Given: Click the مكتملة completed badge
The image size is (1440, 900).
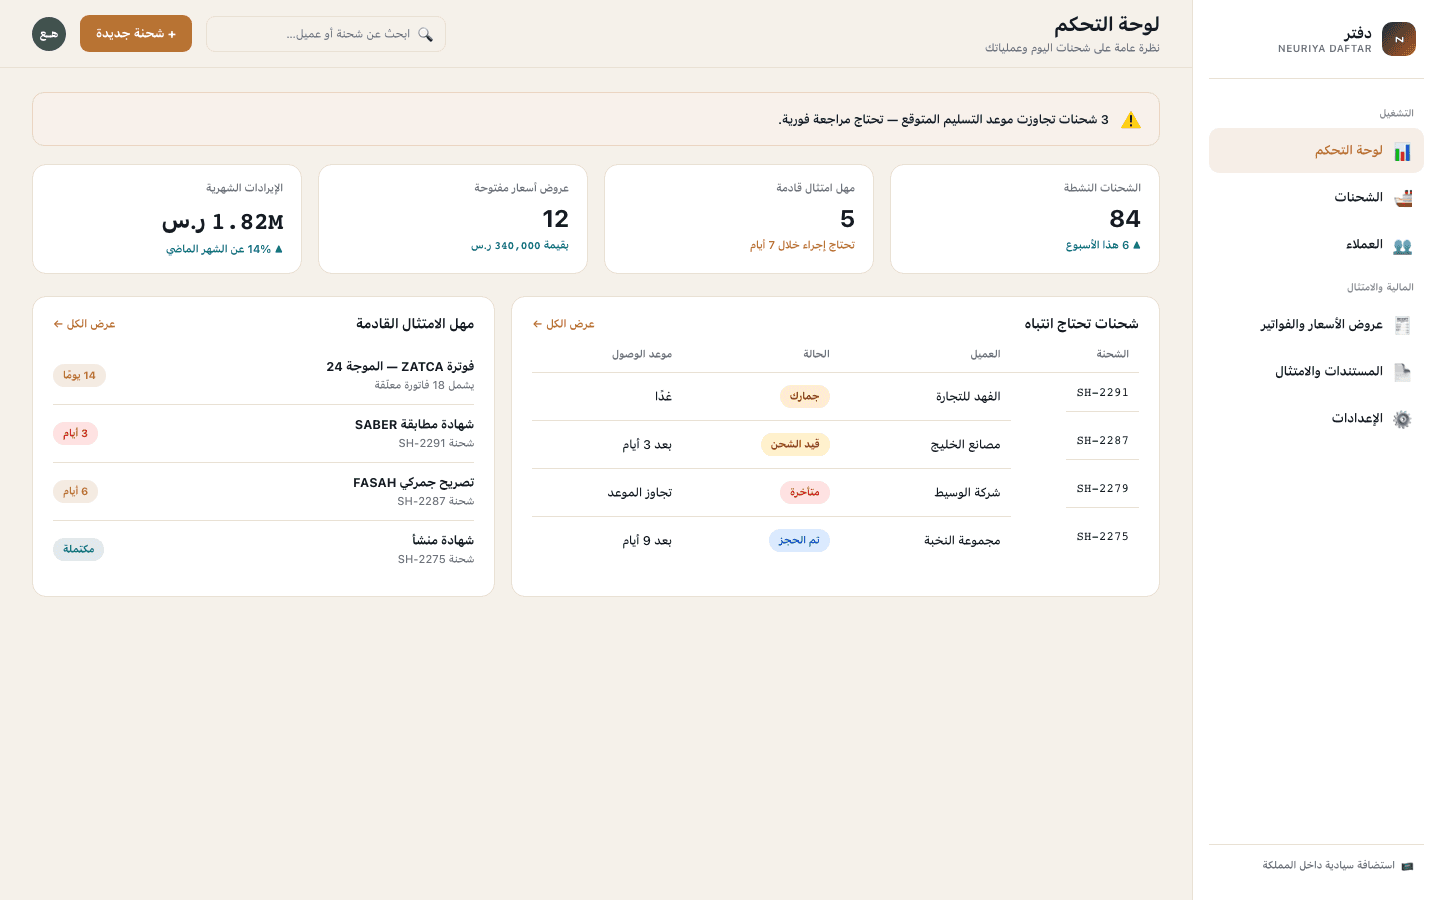Looking at the screenshot, I should [x=78, y=549].
